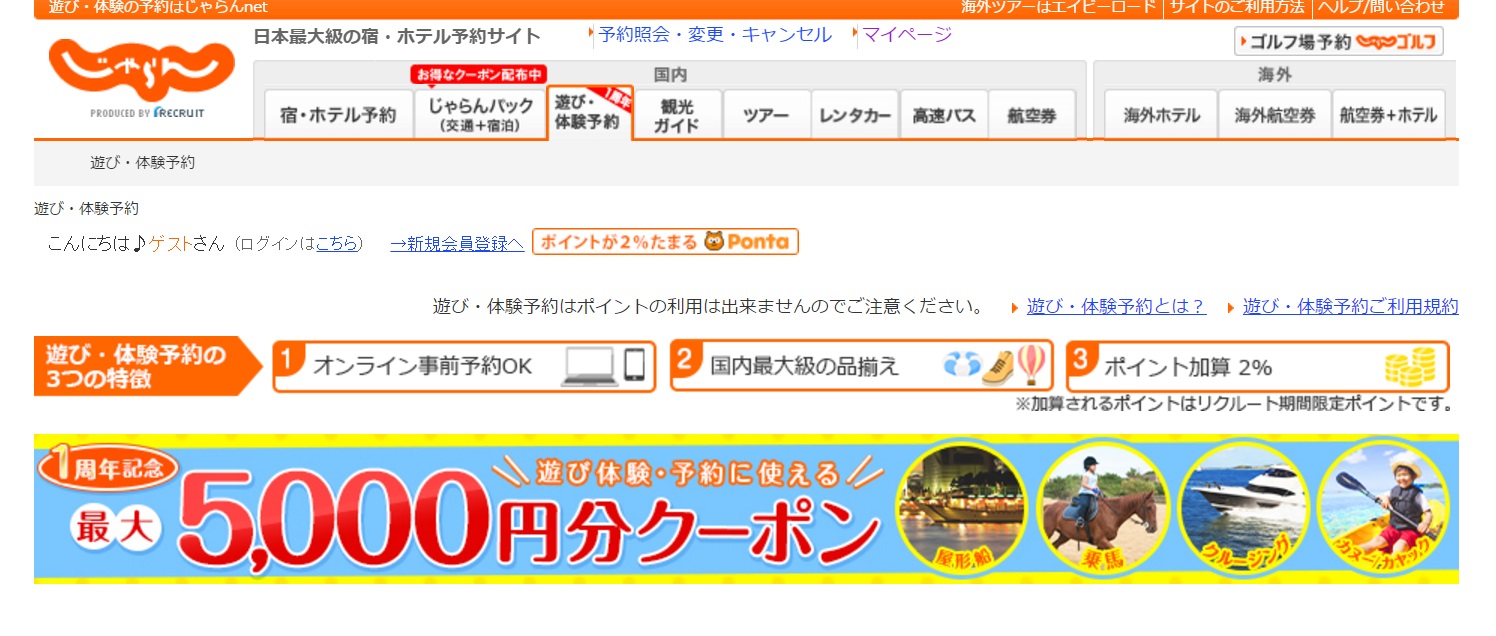Click the 屋形船 circle photo

[x=961, y=510]
